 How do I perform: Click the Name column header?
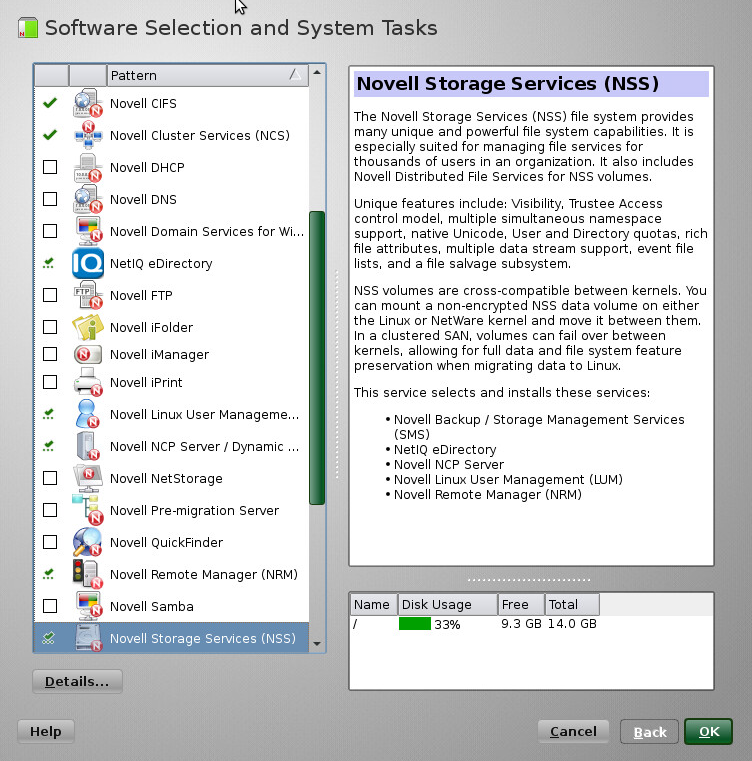click(374, 604)
